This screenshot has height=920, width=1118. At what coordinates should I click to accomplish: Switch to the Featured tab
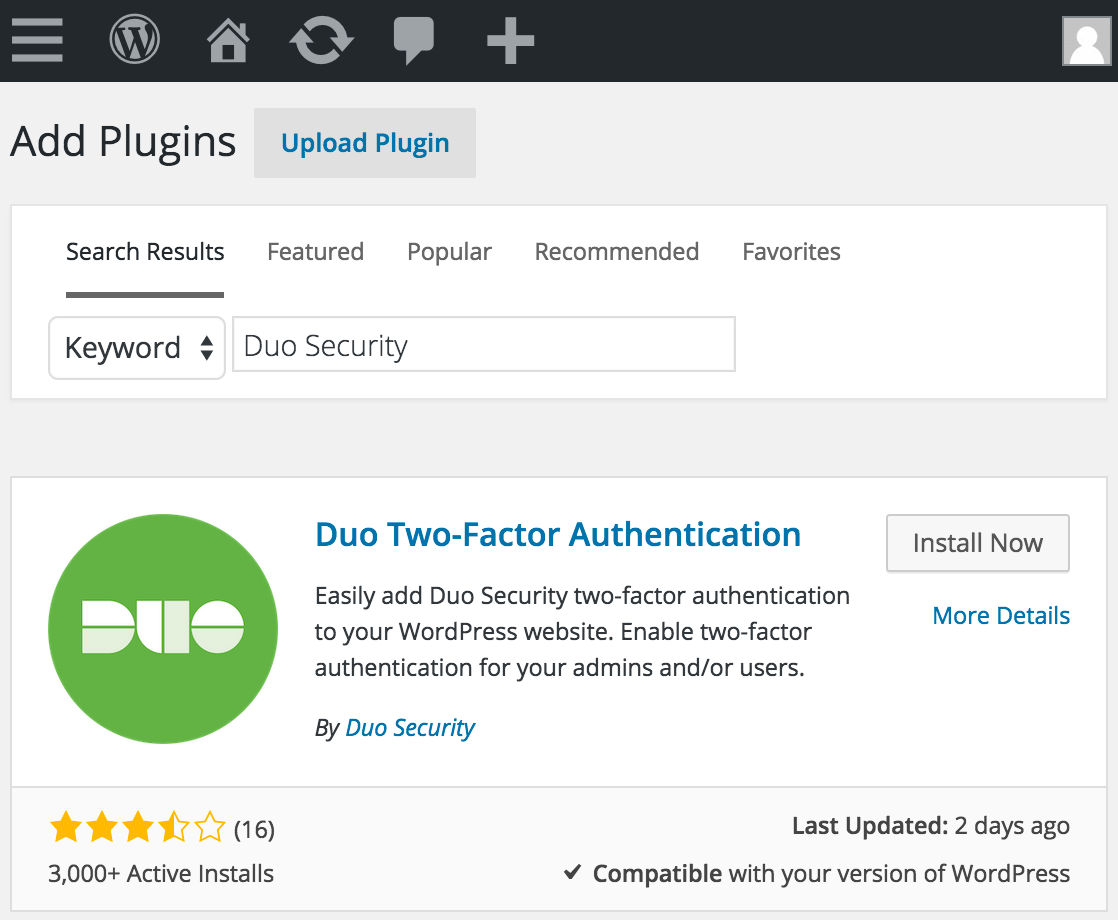point(315,252)
